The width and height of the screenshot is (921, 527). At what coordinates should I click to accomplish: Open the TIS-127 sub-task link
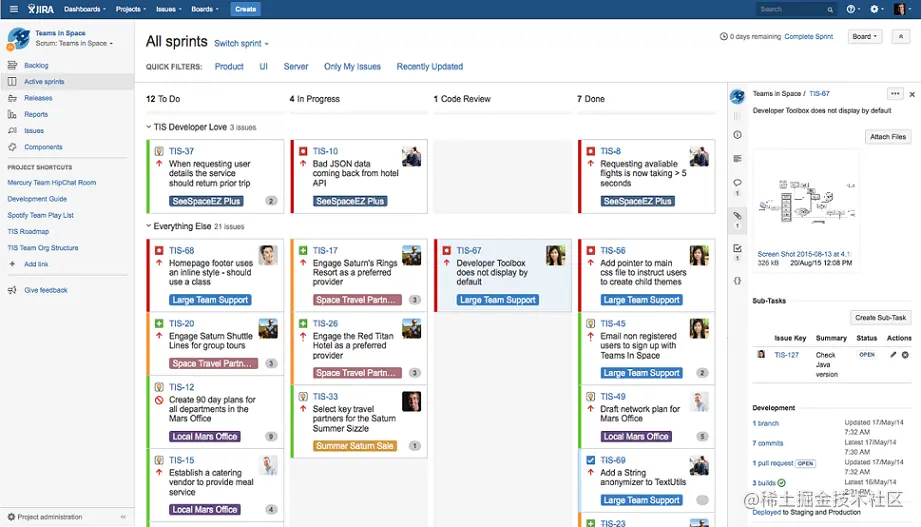click(x=786, y=355)
